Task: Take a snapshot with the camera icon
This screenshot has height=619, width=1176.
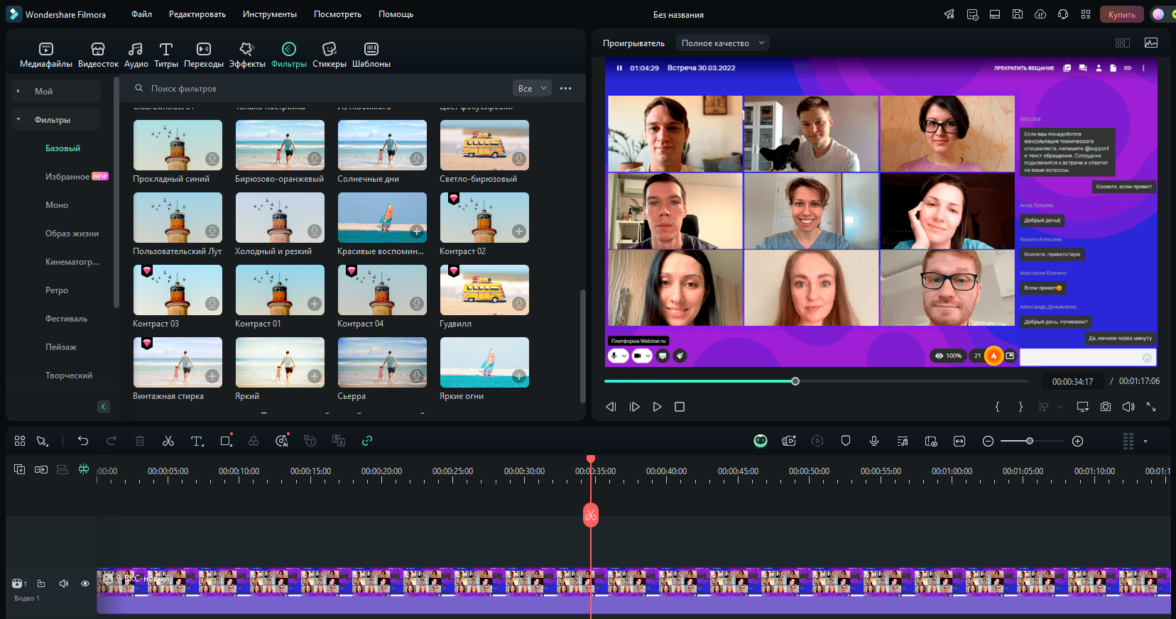Action: [x=1105, y=407]
